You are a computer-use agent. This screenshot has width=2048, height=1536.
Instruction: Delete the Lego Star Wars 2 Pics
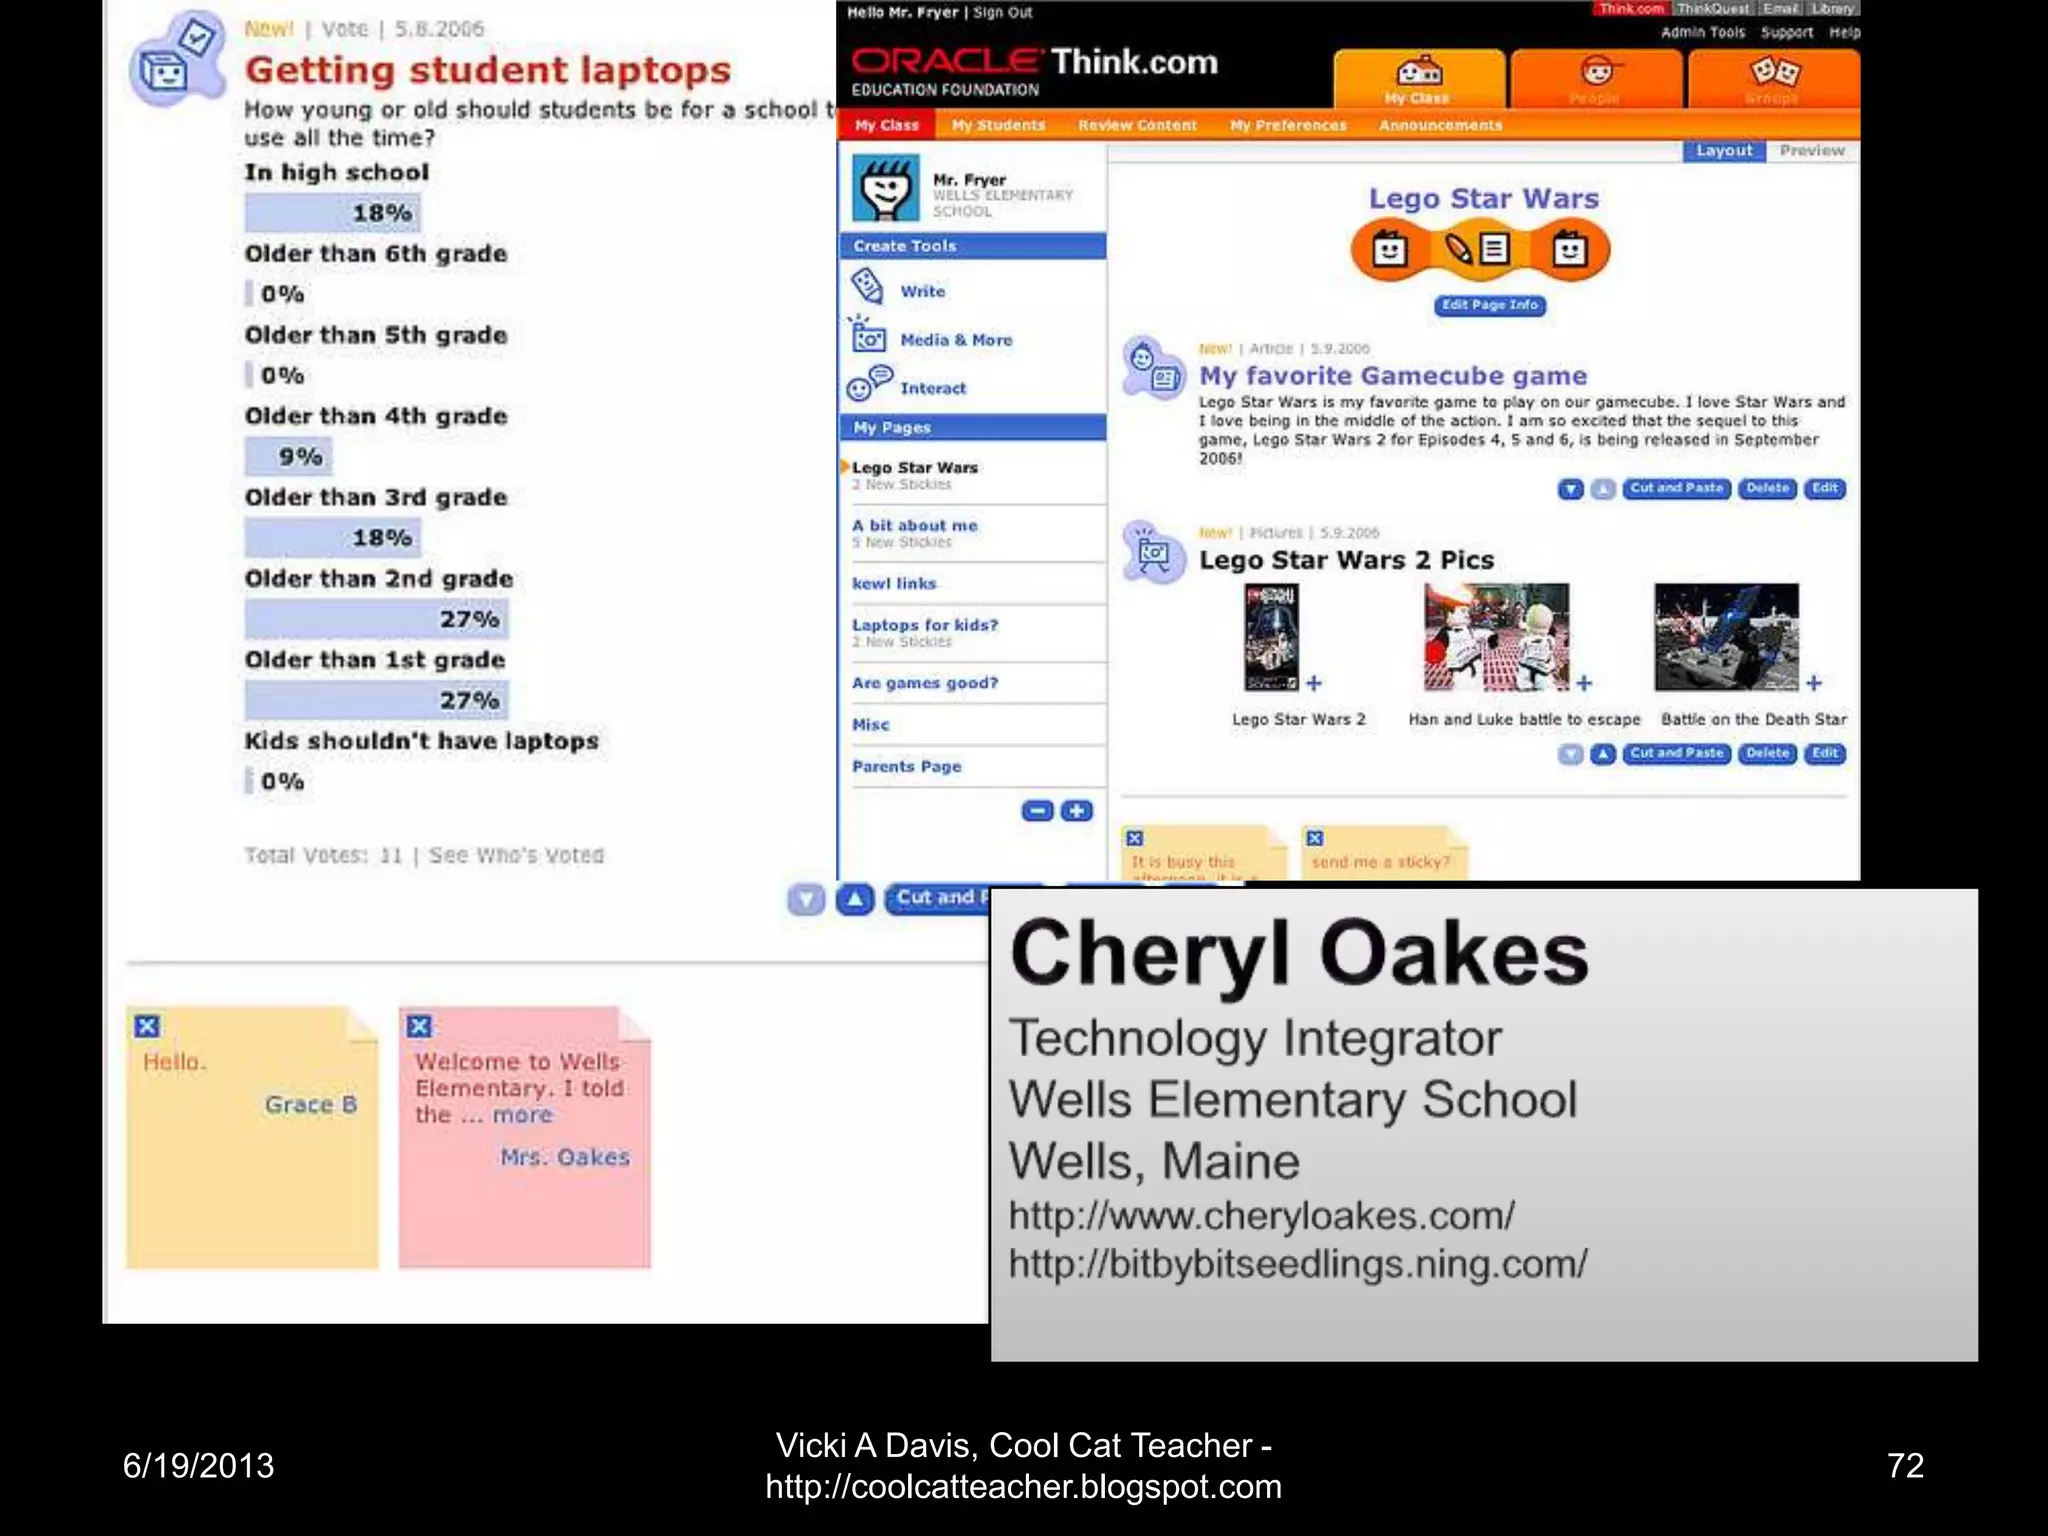pyautogui.click(x=1767, y=753)
